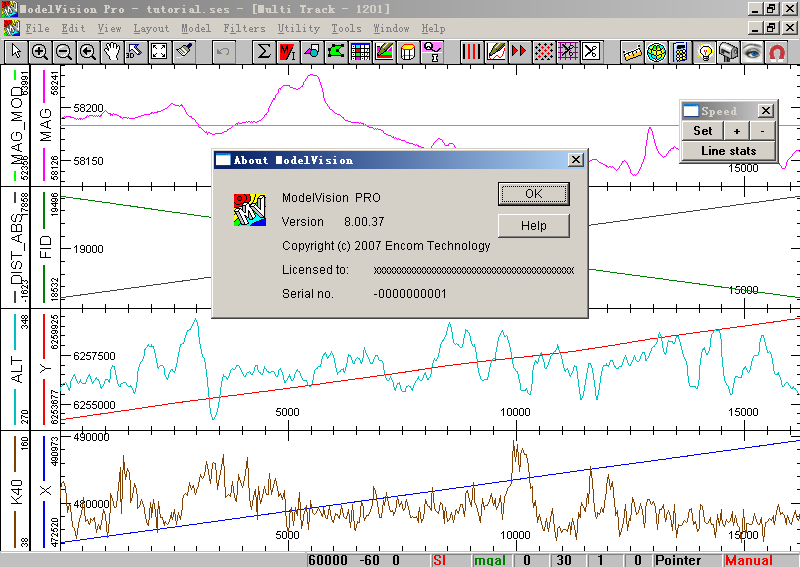Click the previous zoom magnifier icon
Image resolution: width=800 pixels, height=567 pixels.
[88, 52]
